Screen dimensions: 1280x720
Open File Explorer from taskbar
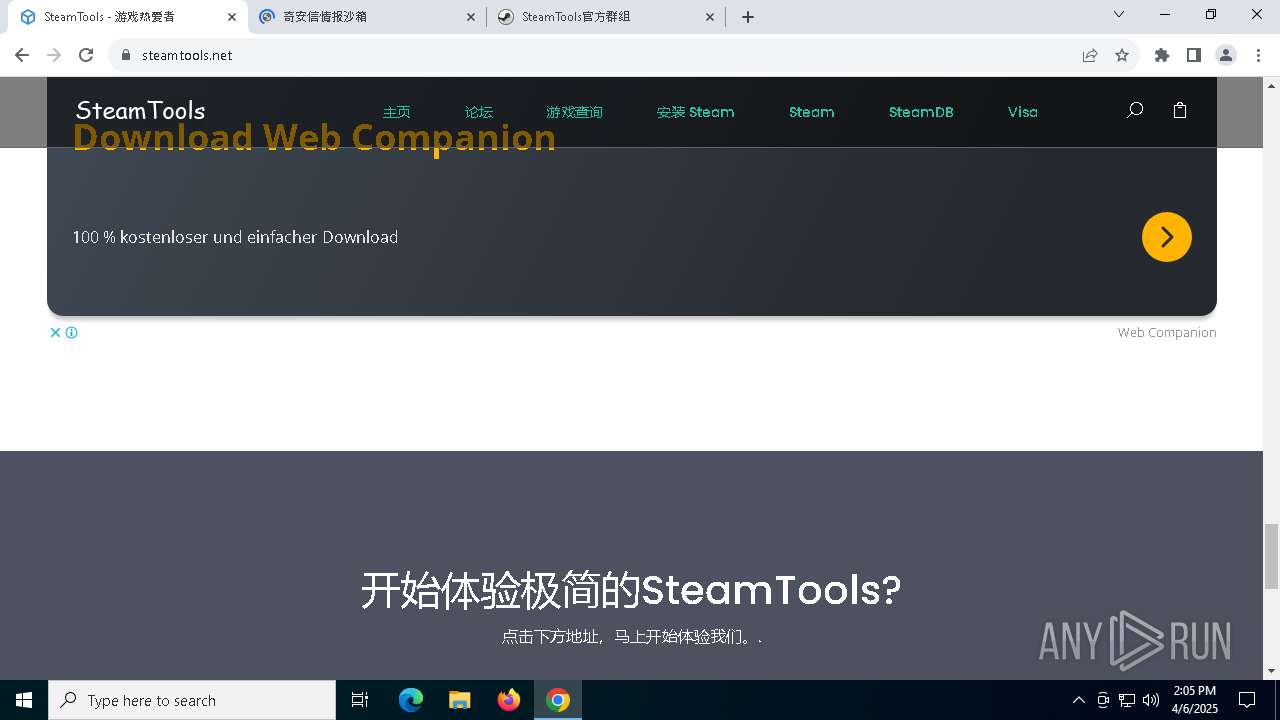coord(459,700)
